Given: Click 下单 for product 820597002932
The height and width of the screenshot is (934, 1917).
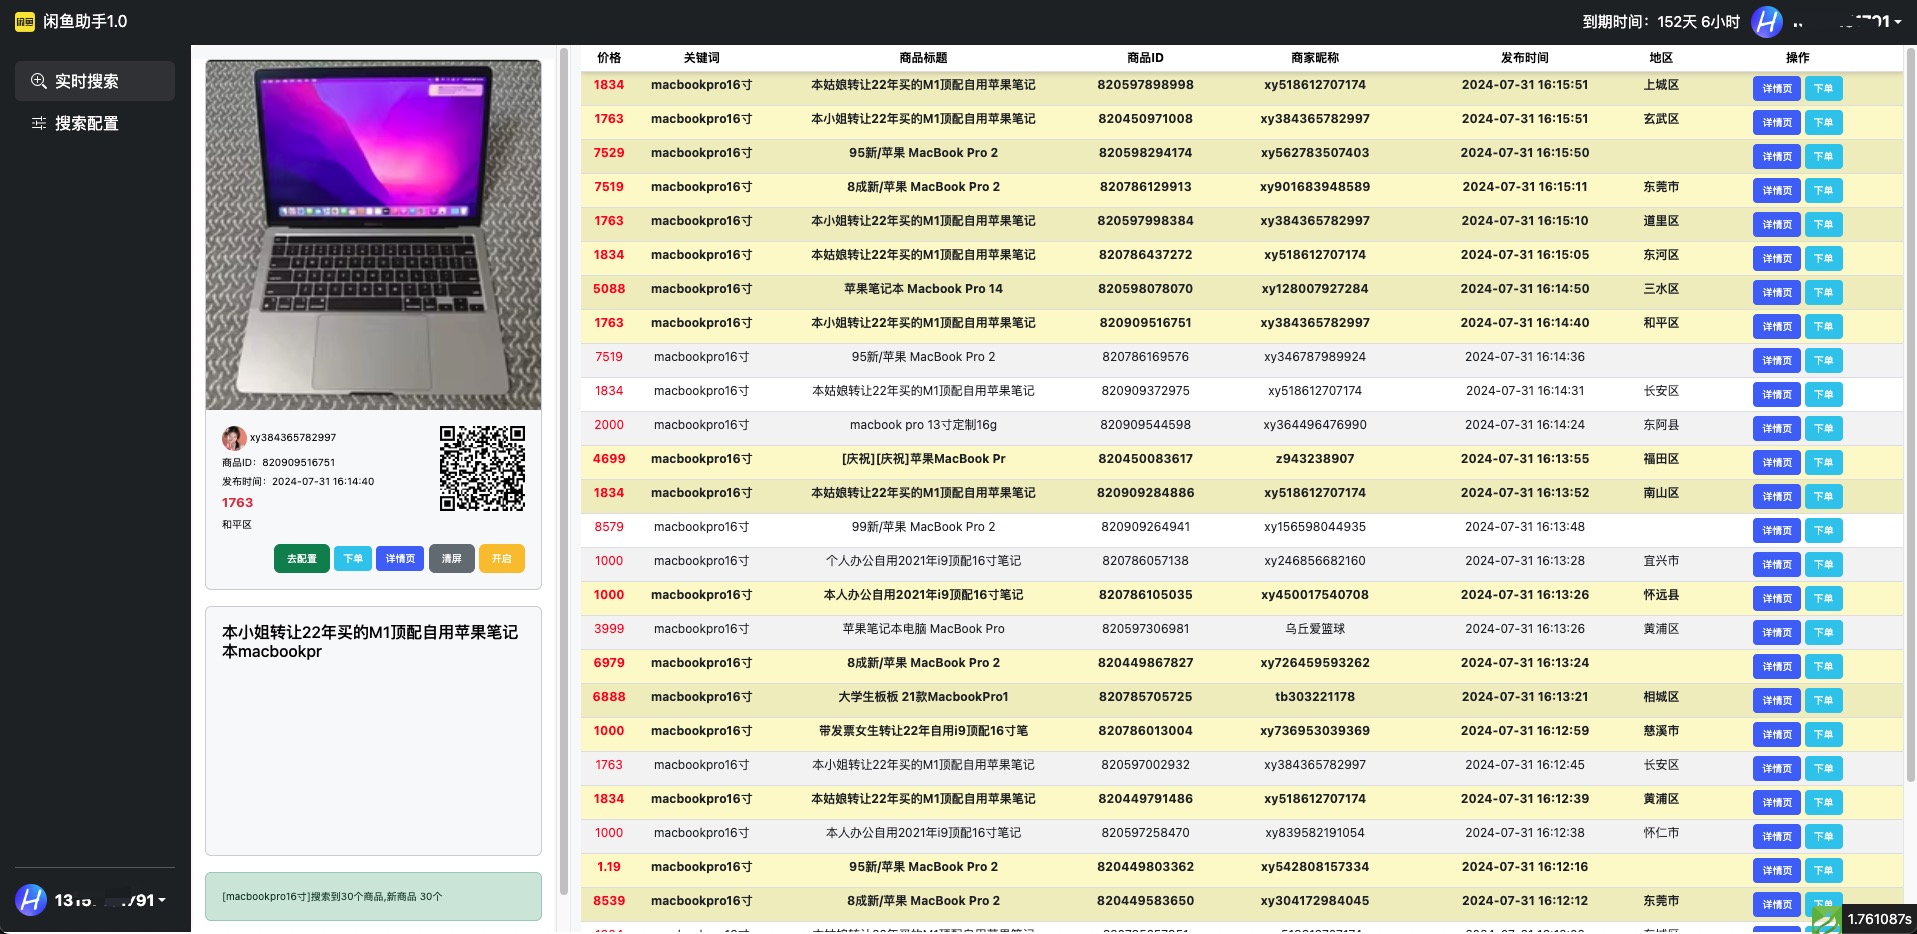Looking at the screenshot, I should coord(1824,769).
